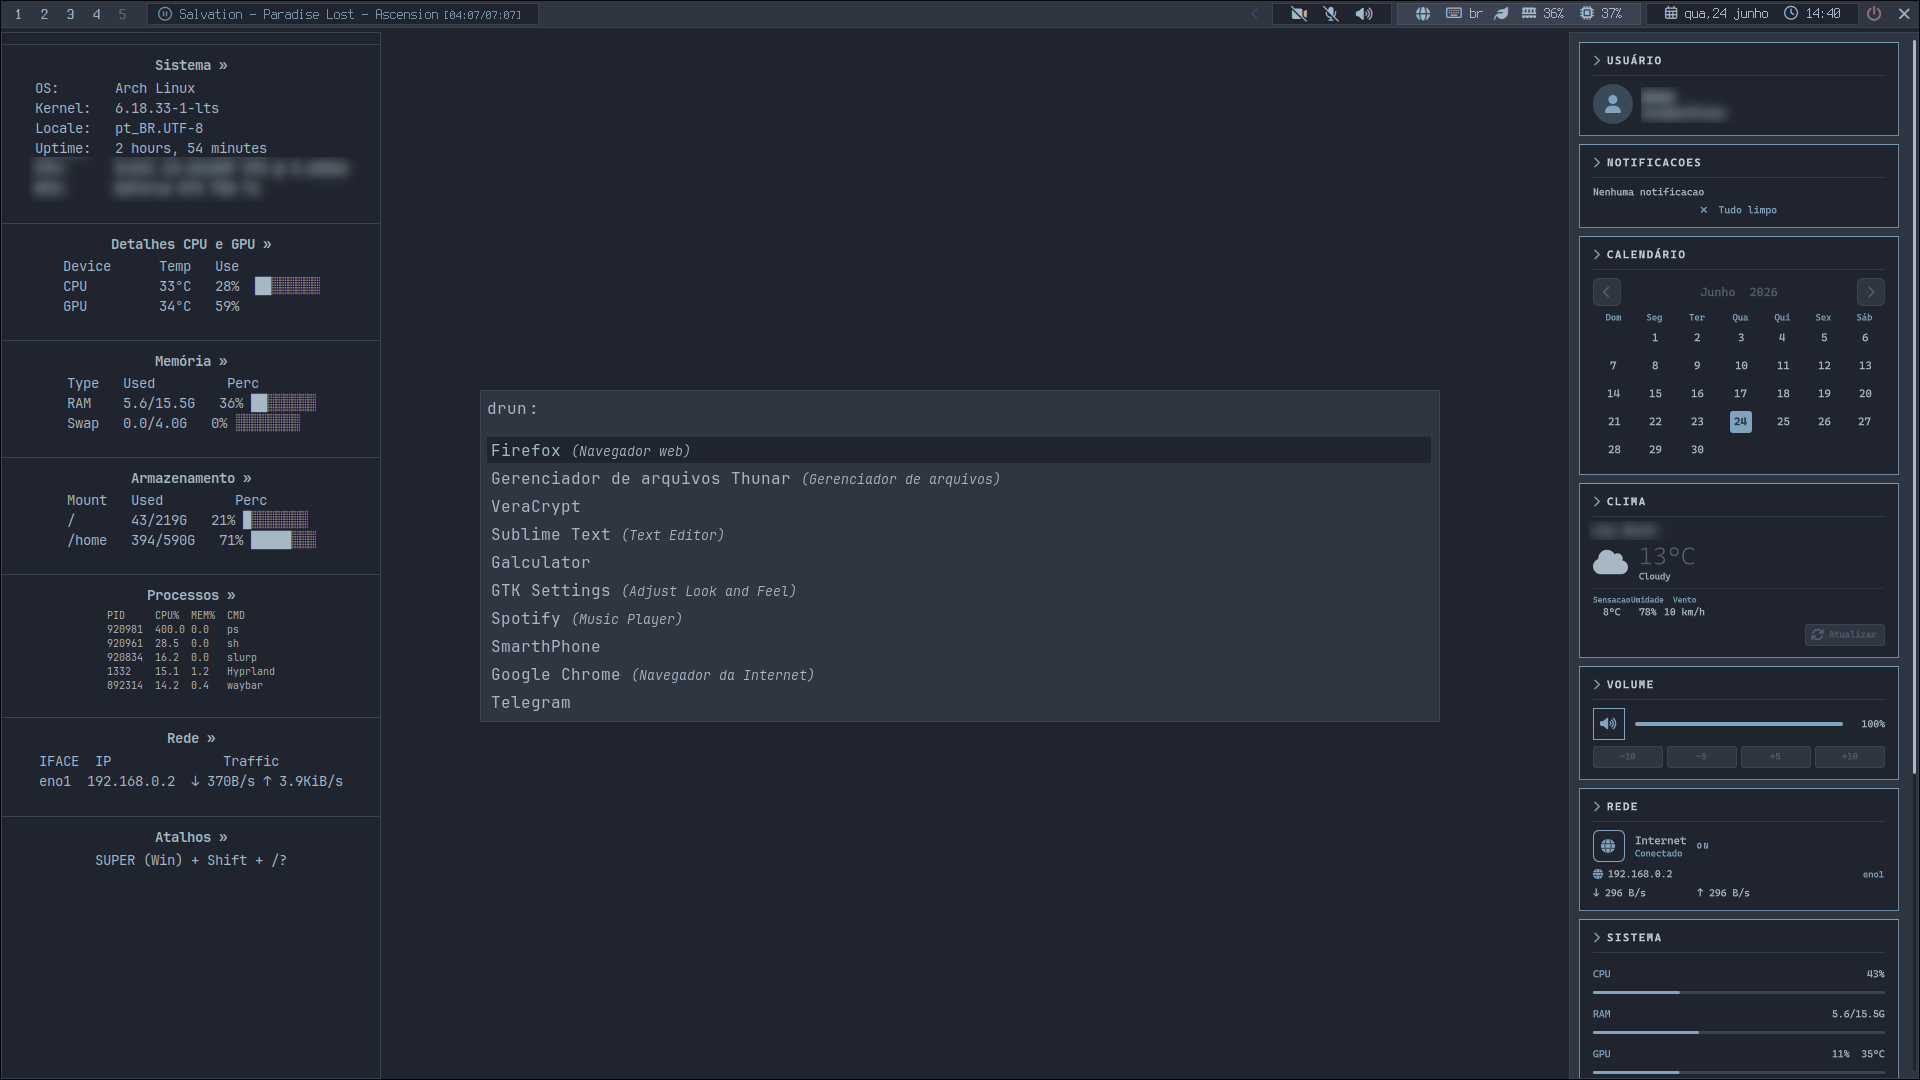Click the cloudy weather icon
This screenshot has width=1920, height=1080.
[1610, 562]
